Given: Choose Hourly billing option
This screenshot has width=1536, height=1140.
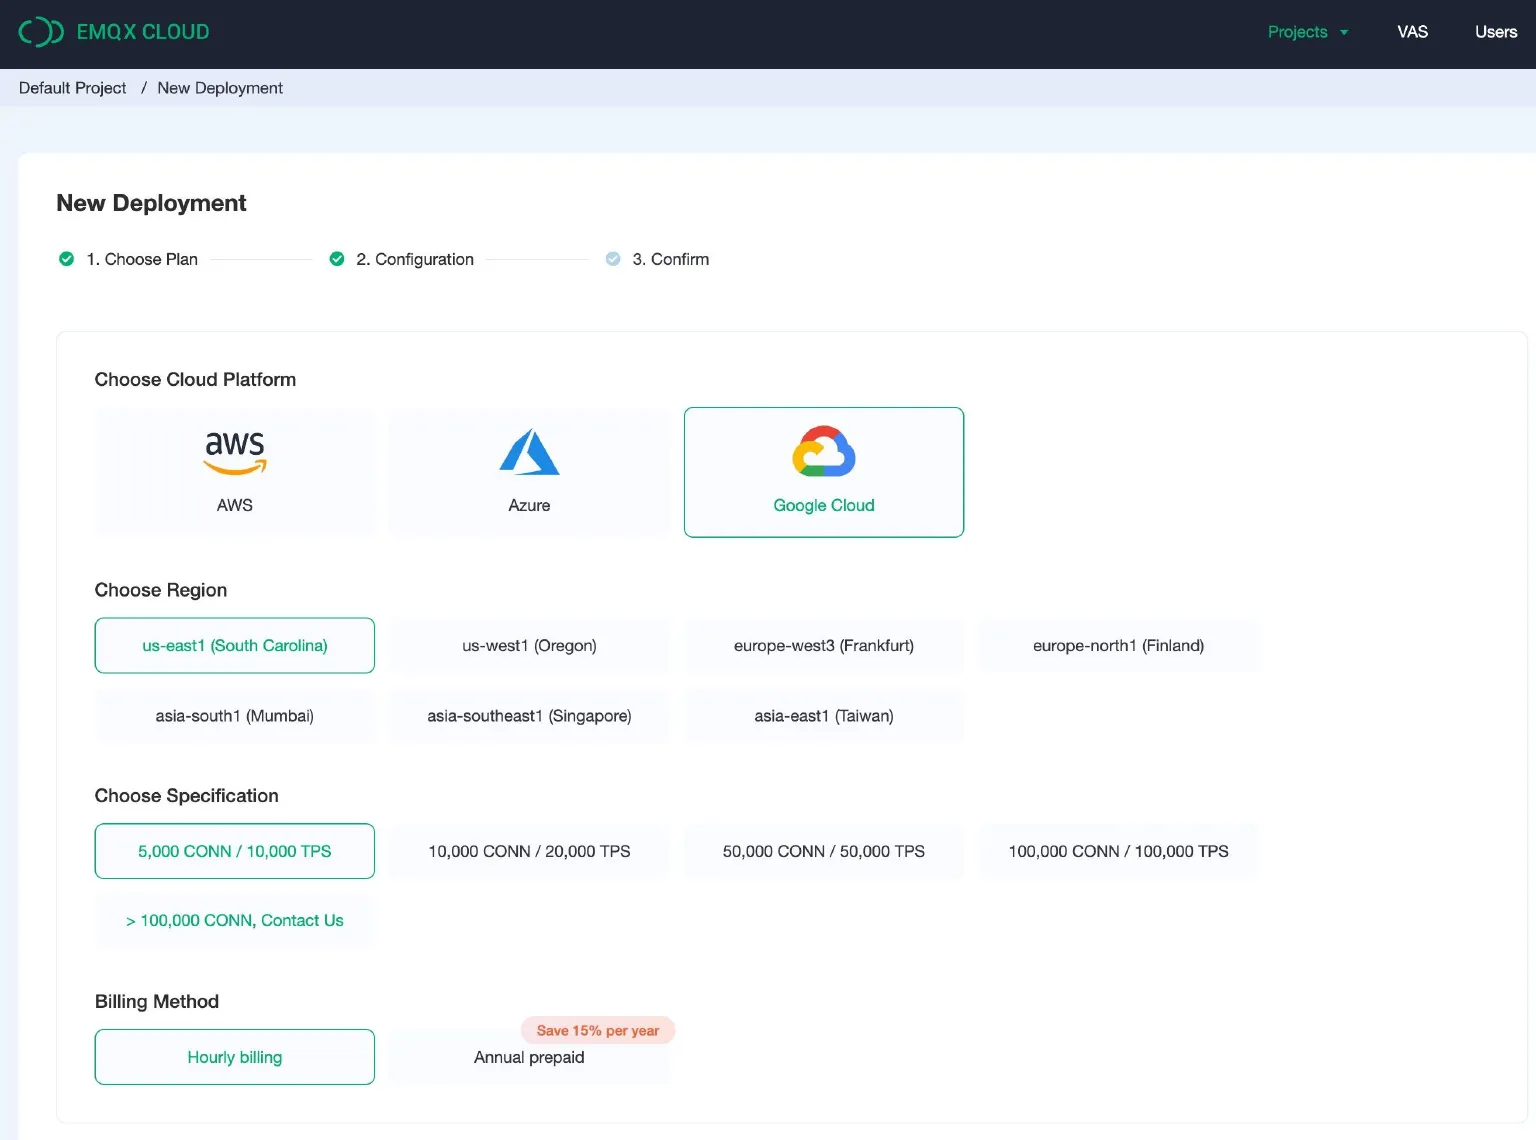Looking at the screenshot, I should 235,1057.
